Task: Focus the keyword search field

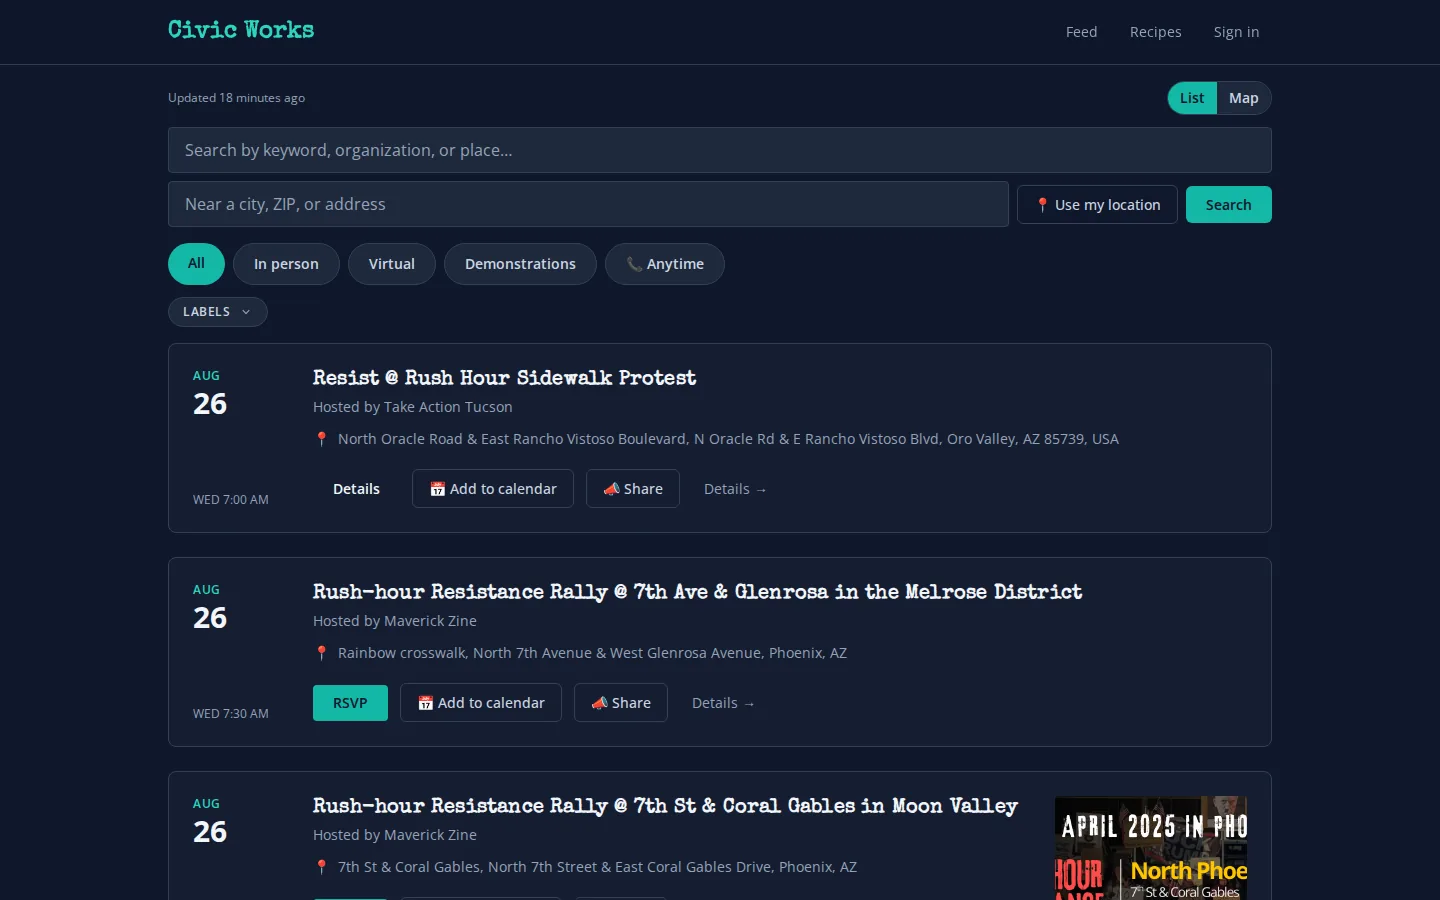Action: click(x=720, y=150)
